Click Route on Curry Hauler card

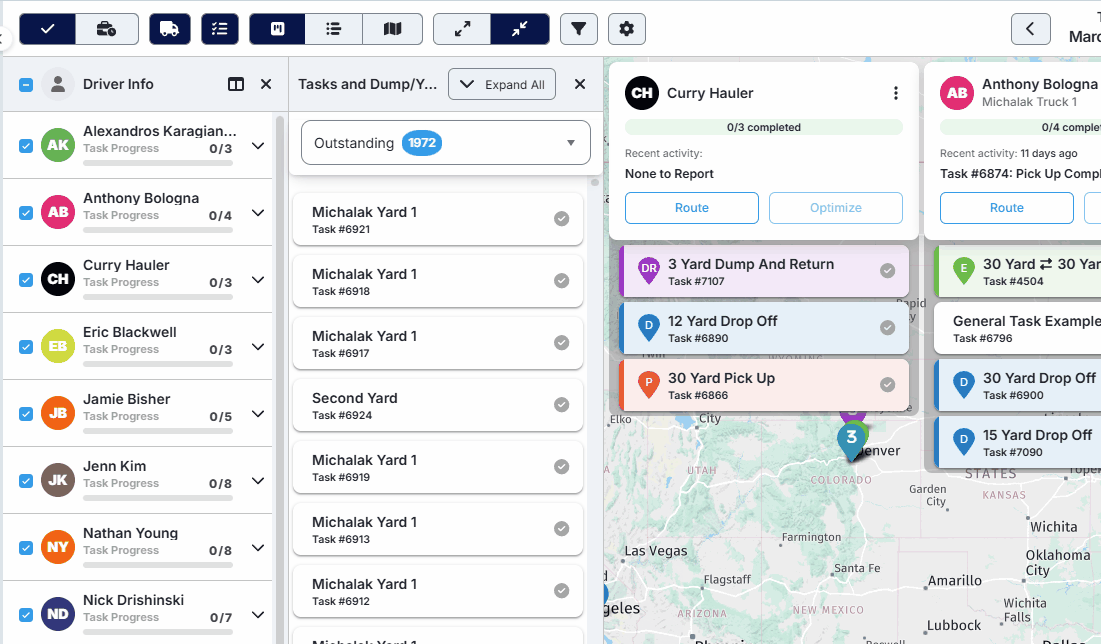[x=692, y=208]
